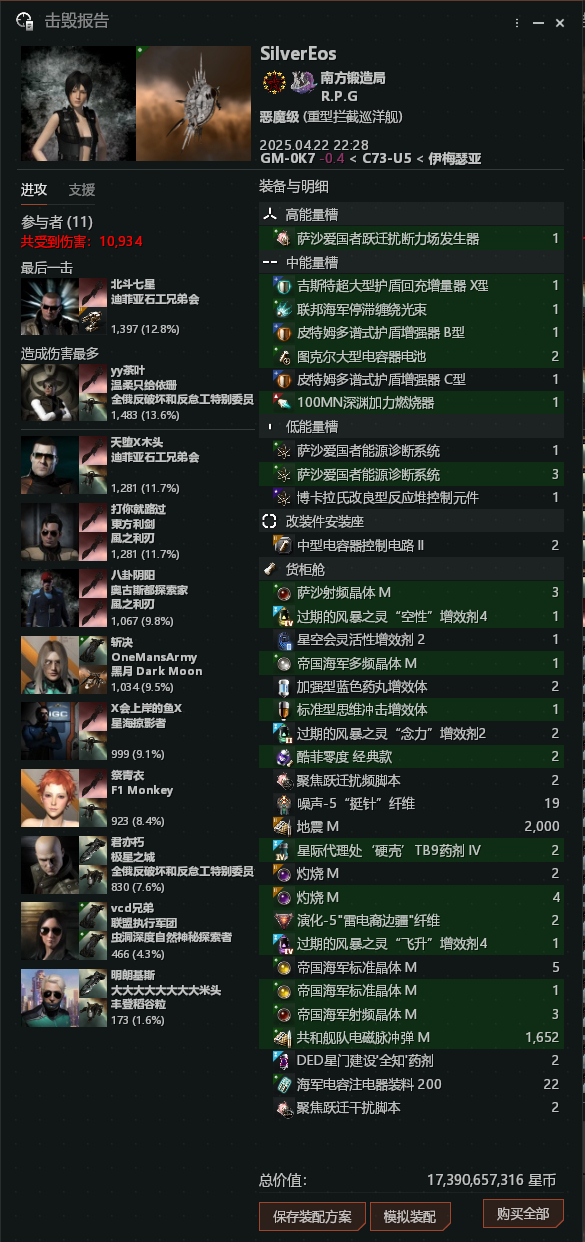Image resolution: width=585 pixels, height=1242 pixels.
Task: Open the window options menu dots
Action: (517, 22)
